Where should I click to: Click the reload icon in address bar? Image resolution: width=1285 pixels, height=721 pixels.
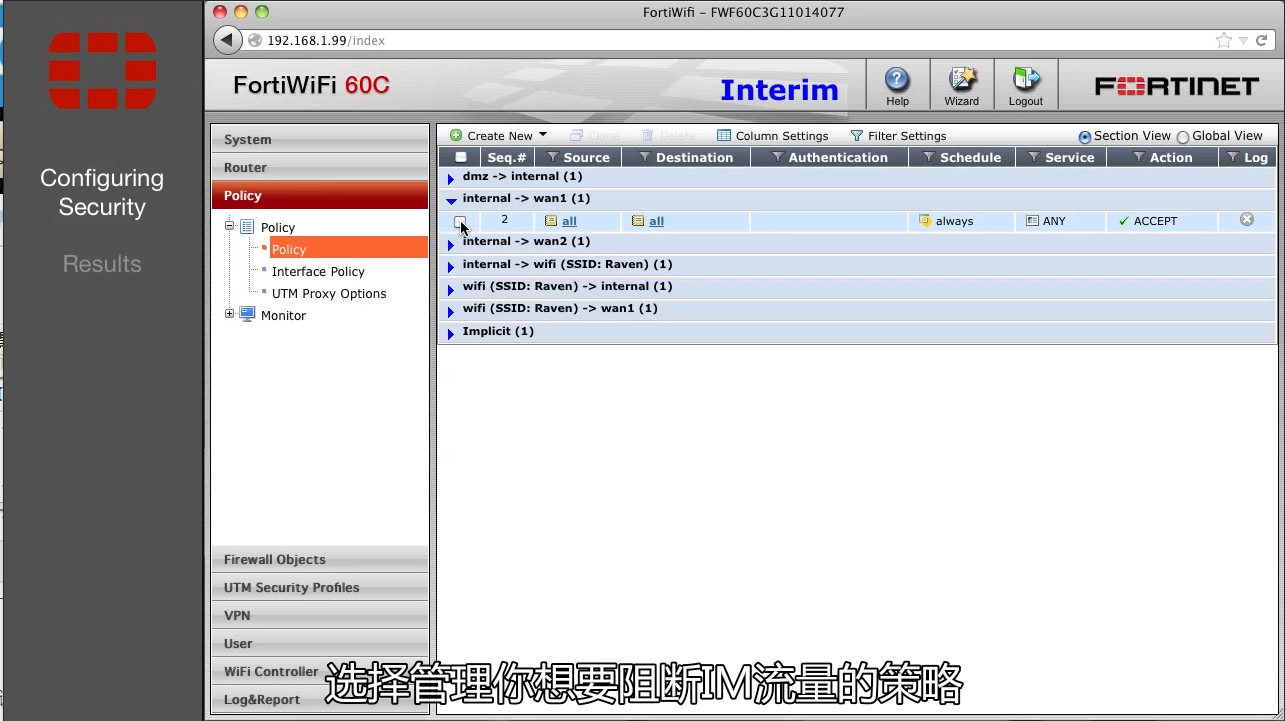(1262, 41)
